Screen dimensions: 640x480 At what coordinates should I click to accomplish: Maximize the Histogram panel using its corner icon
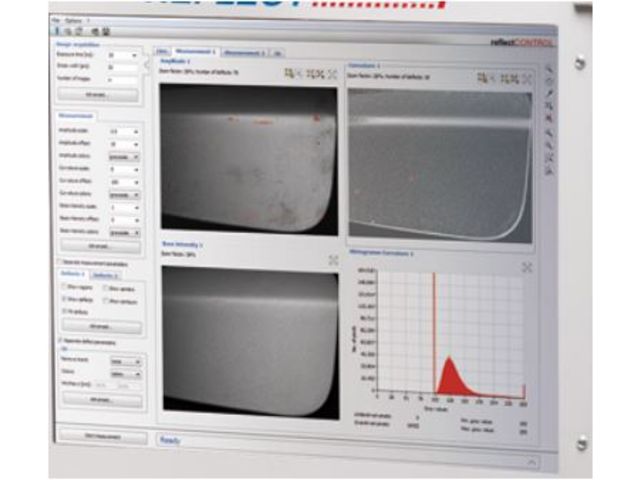(x=528, y=267)
